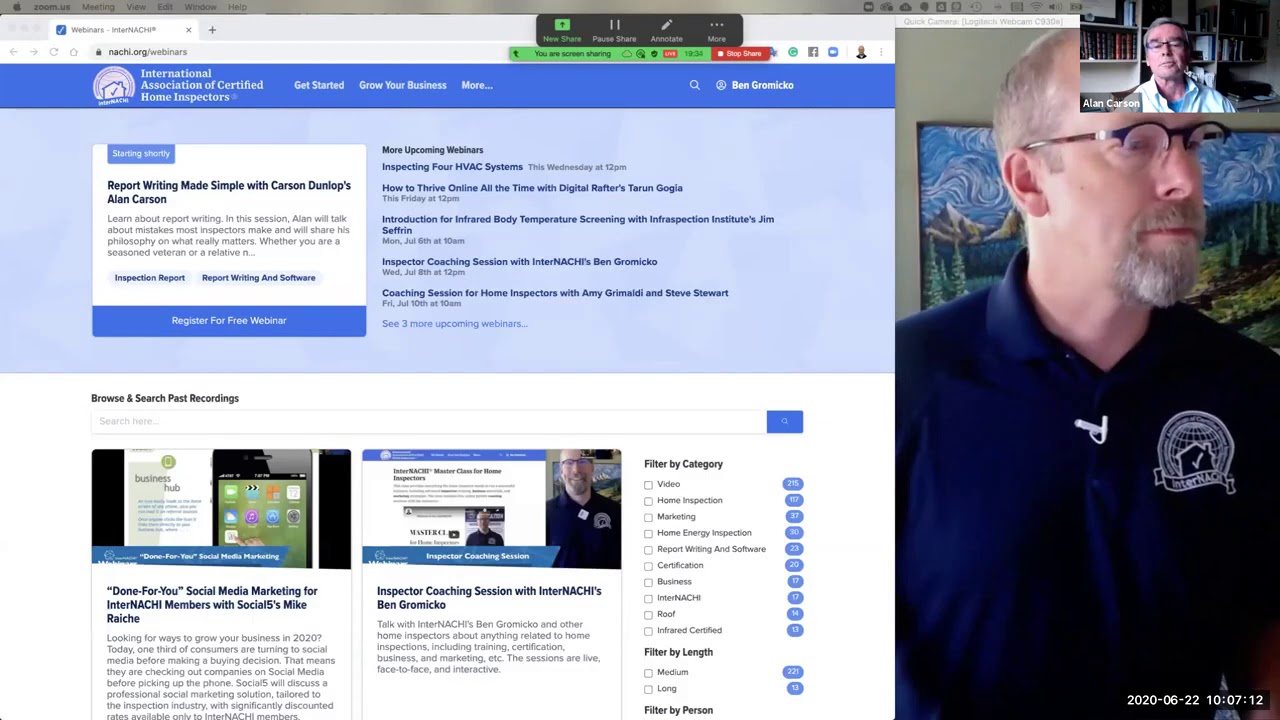
Task: Open How to Thrive Online webinar link
Action: (x=532, y=188)
